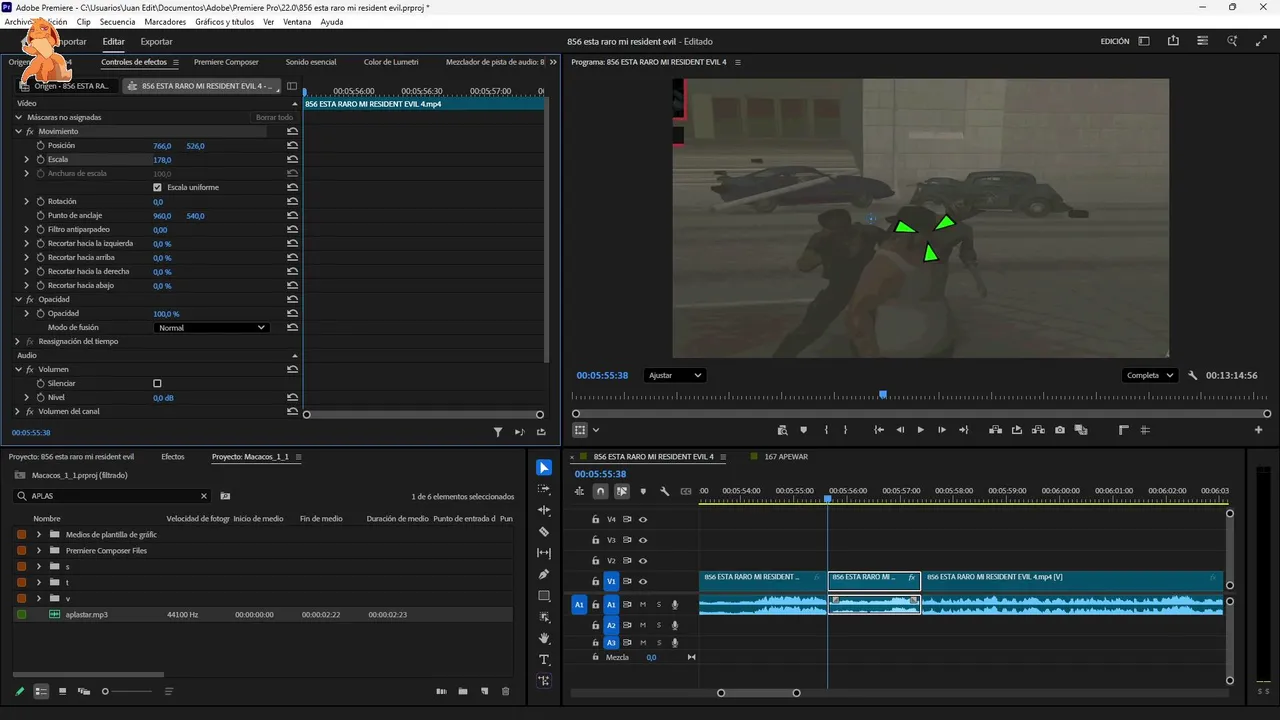Select the Rectangle tool

click(x=544, y=596)
